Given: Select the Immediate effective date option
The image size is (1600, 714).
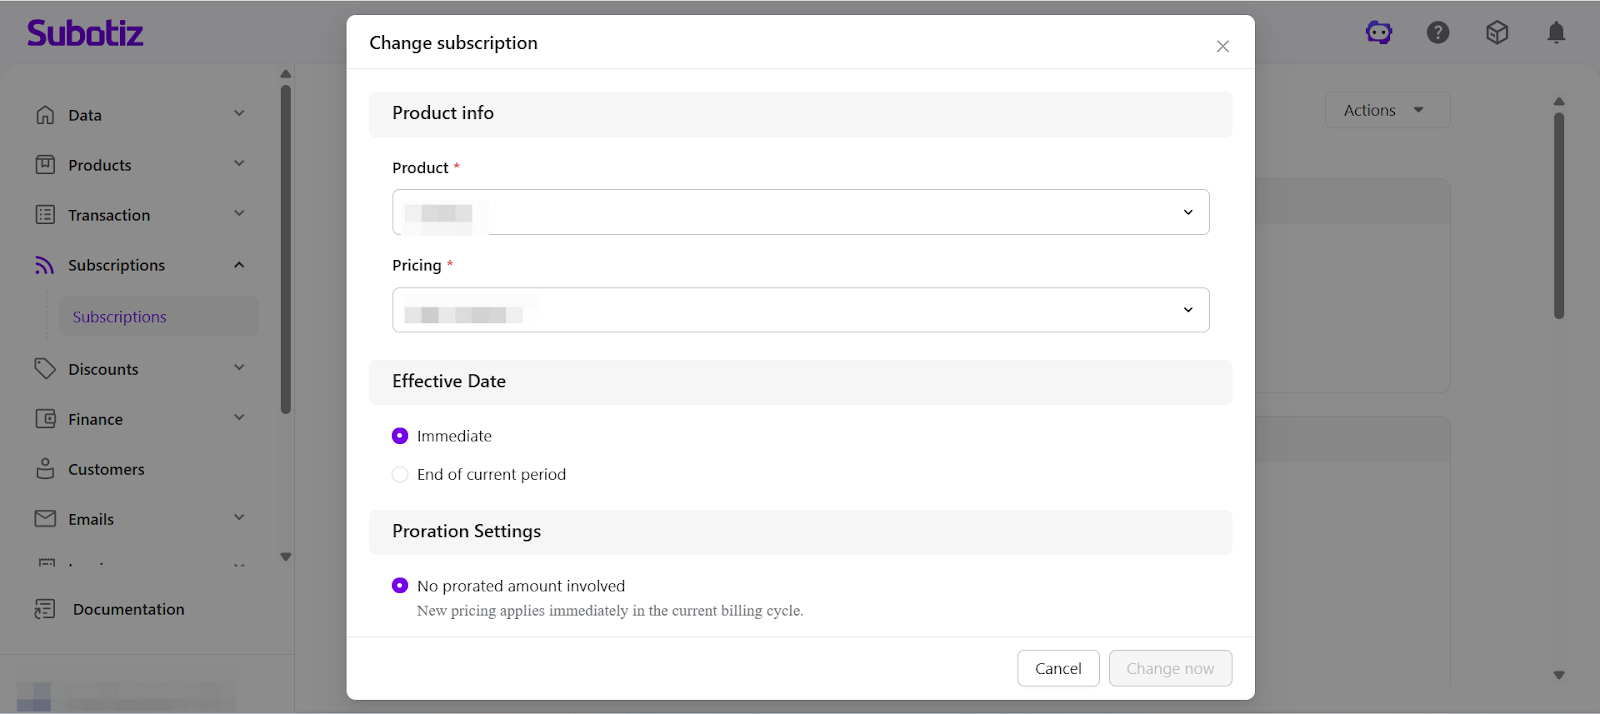Looking at the screenshot, I should (400, 436).
